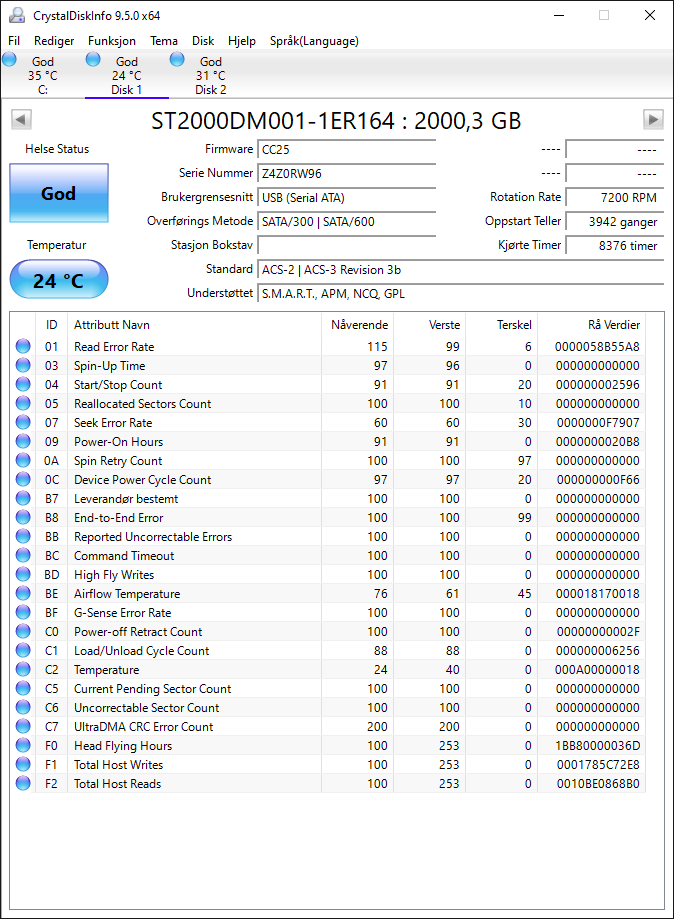Click the 24 °C temperature button
The height and width of the screenshot is (919, 674).
(59, 280)
